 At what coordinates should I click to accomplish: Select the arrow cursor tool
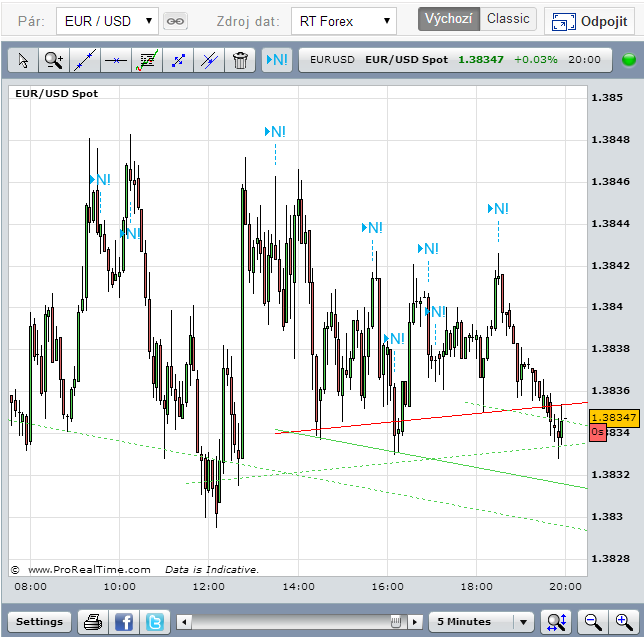tap(23, 60)
